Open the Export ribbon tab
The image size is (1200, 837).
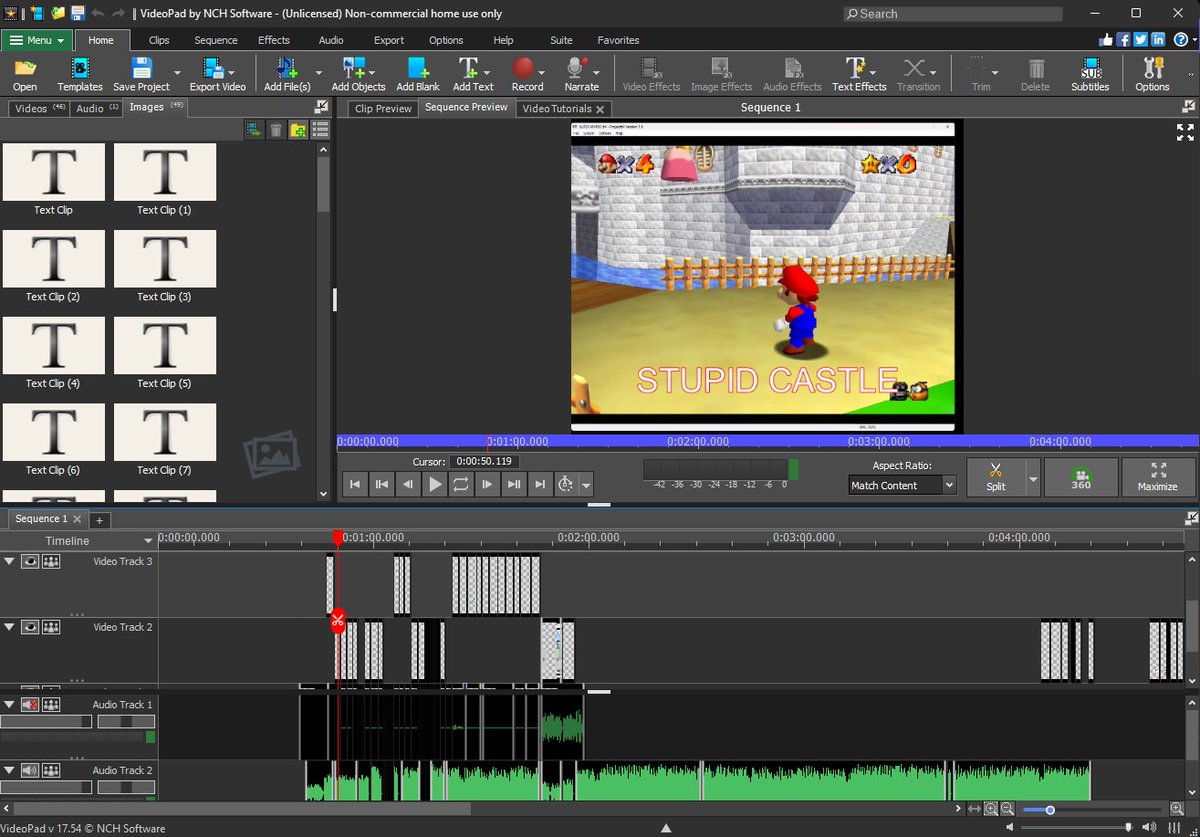tap(389, 40)
